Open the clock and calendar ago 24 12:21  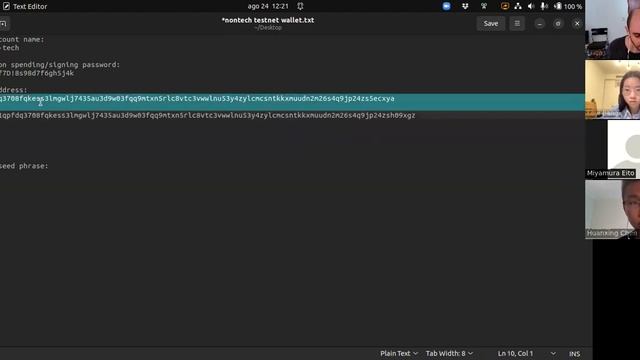268,6
